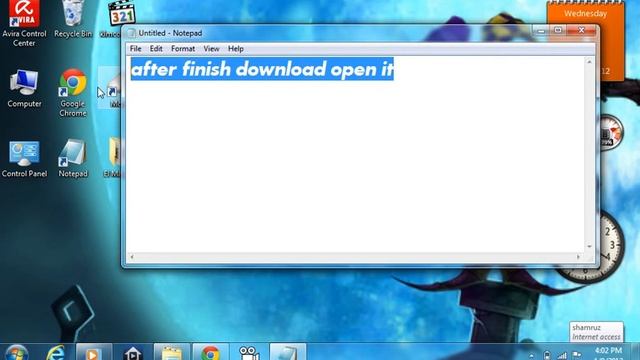This screenshot has height=360, width=640.
Task: Select the Control Panel desktop icon
Action: [x=24, y=159]
